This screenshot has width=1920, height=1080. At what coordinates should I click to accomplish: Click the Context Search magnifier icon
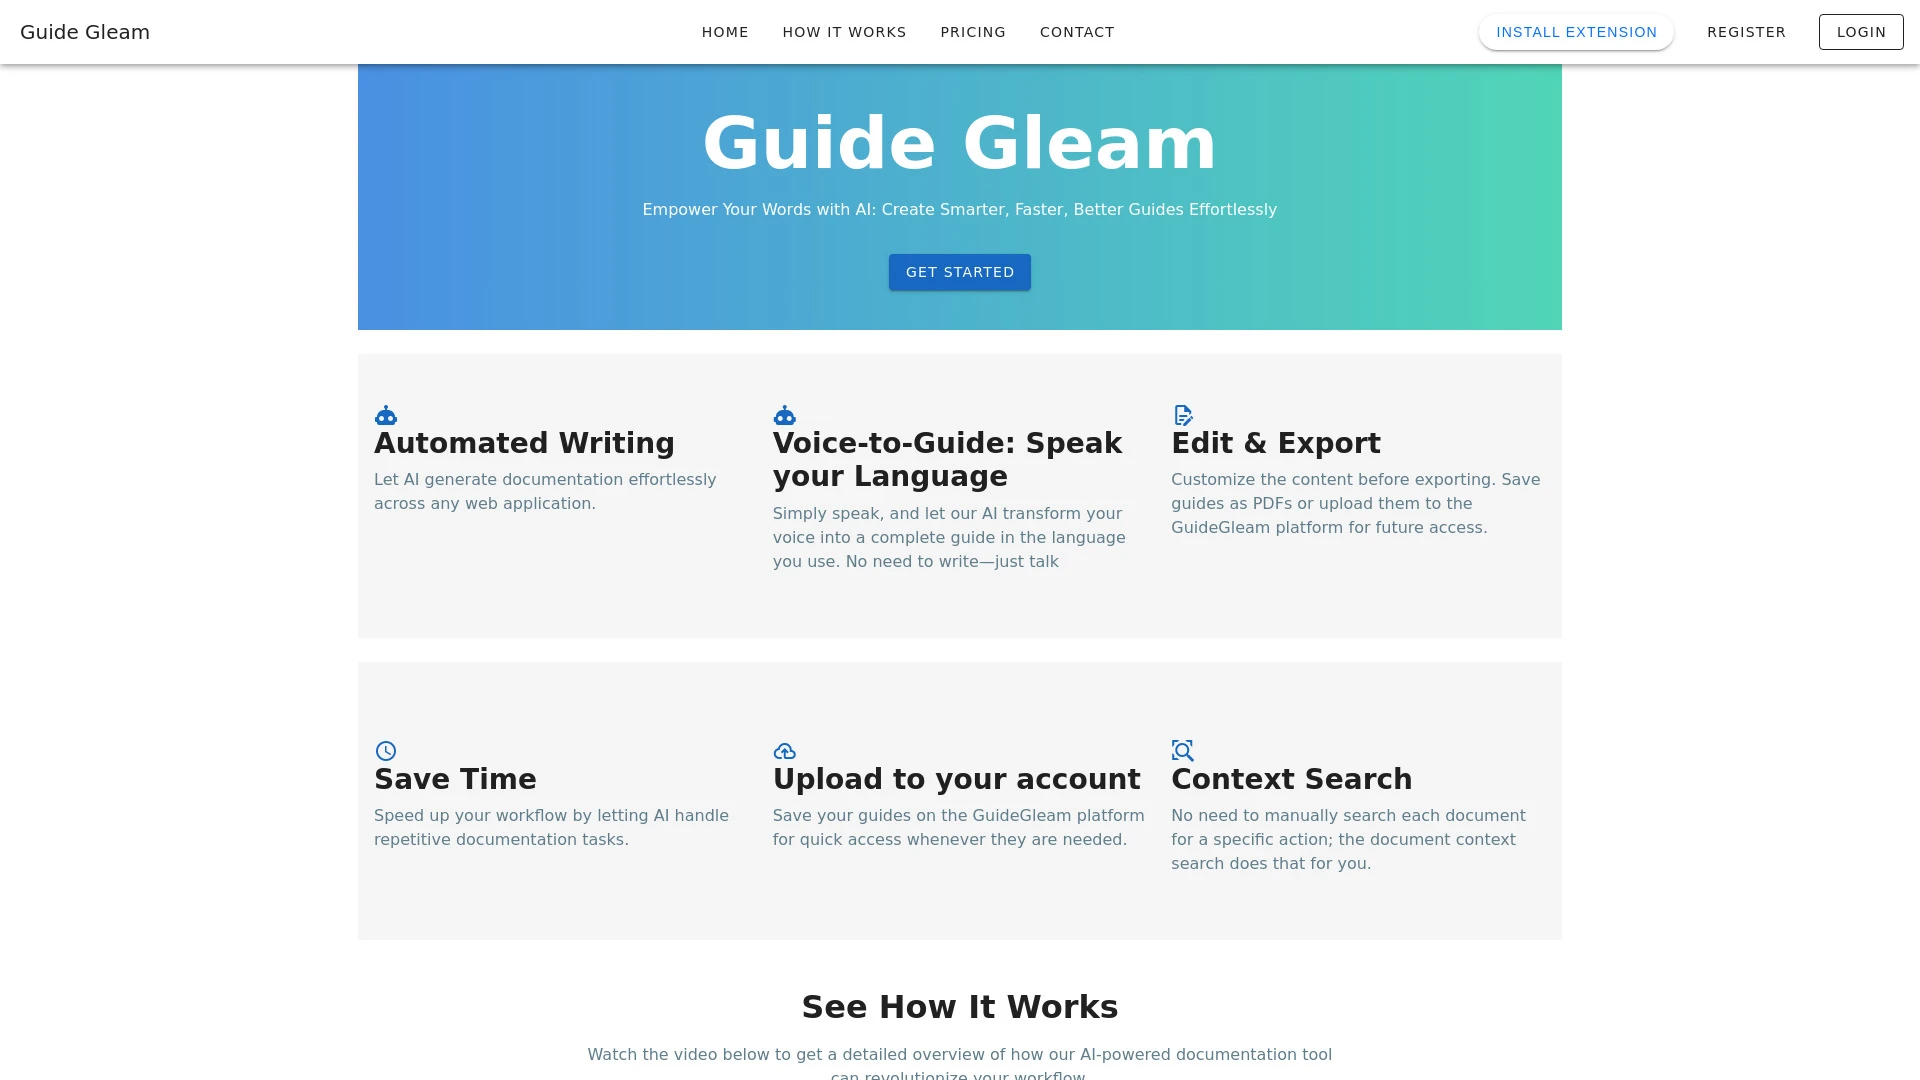[1182, 750]
